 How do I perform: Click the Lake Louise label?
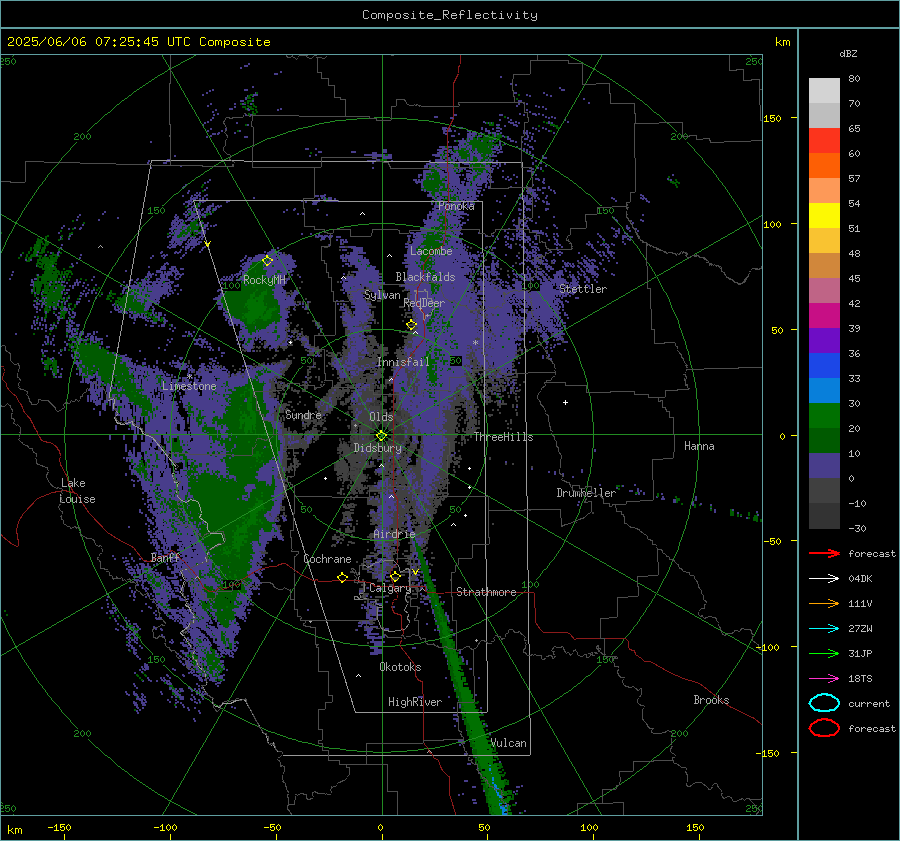pyautogui.click(x=78, y=491)
